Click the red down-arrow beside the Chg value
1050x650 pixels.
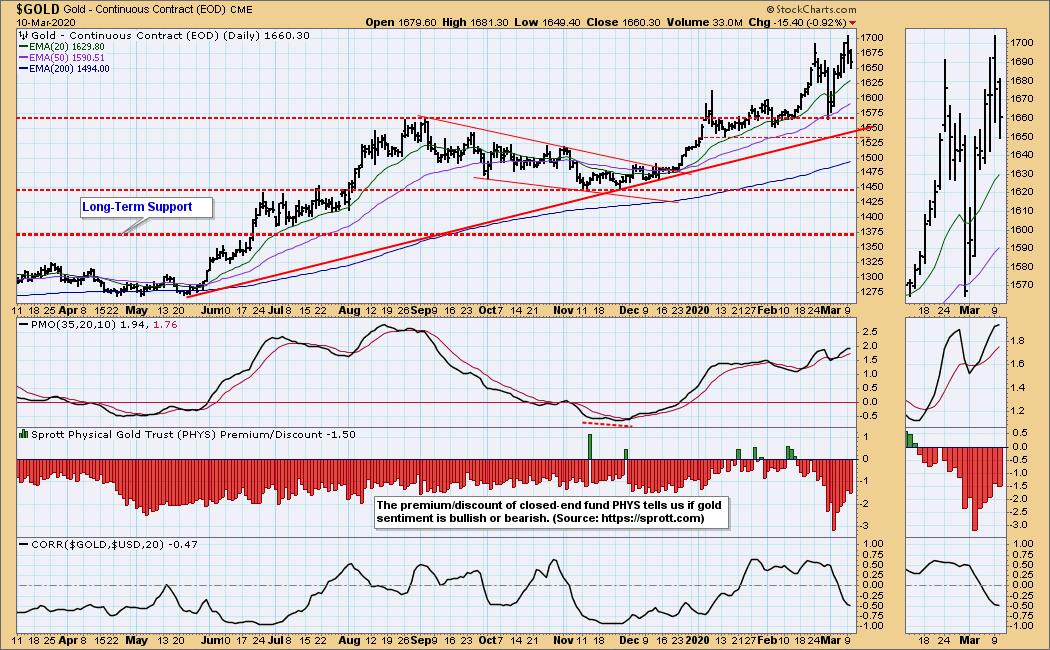[x=852, y=23]
